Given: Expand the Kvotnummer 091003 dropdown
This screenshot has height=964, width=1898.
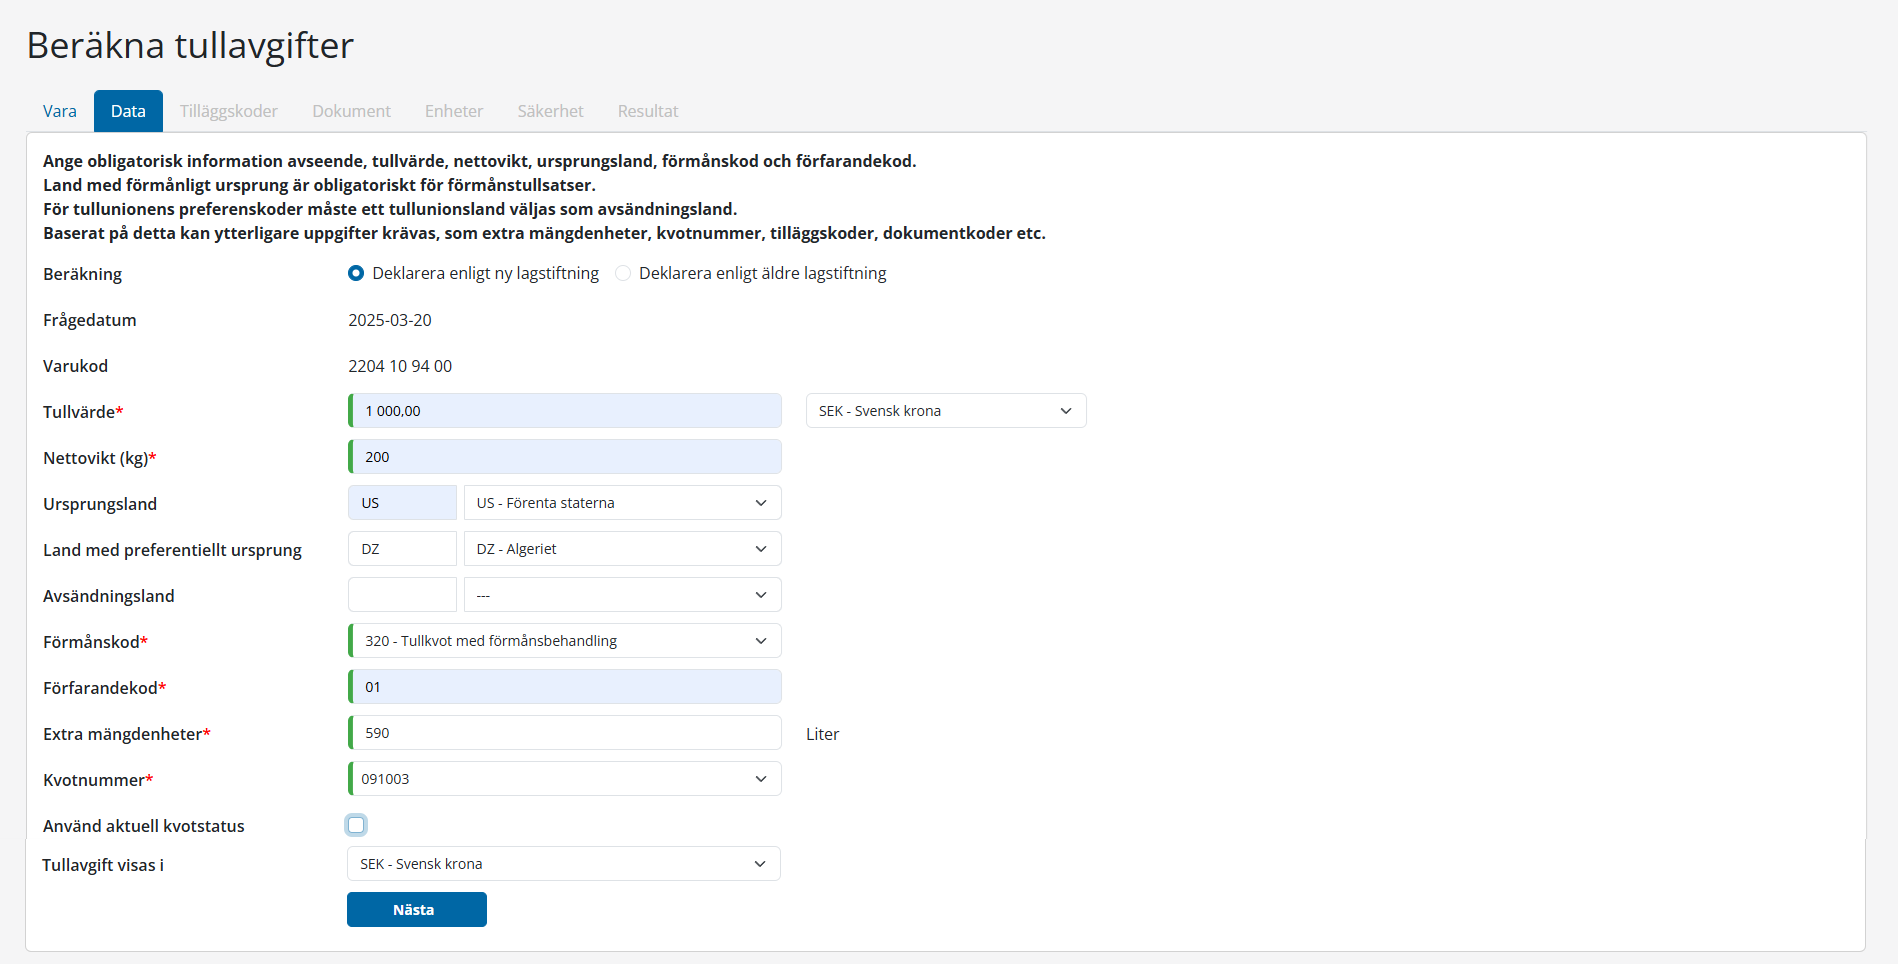Looking at the screenshot, I should tap(565, 779).
